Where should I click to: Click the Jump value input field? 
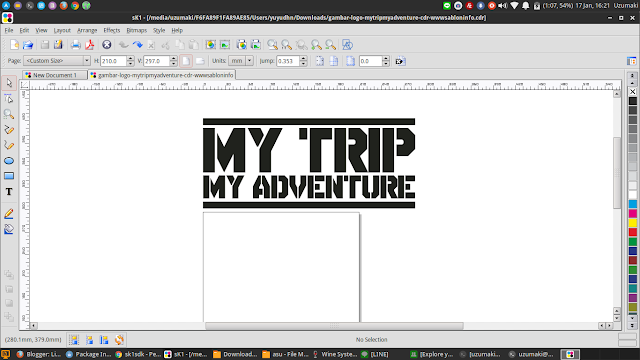[288, 61]
